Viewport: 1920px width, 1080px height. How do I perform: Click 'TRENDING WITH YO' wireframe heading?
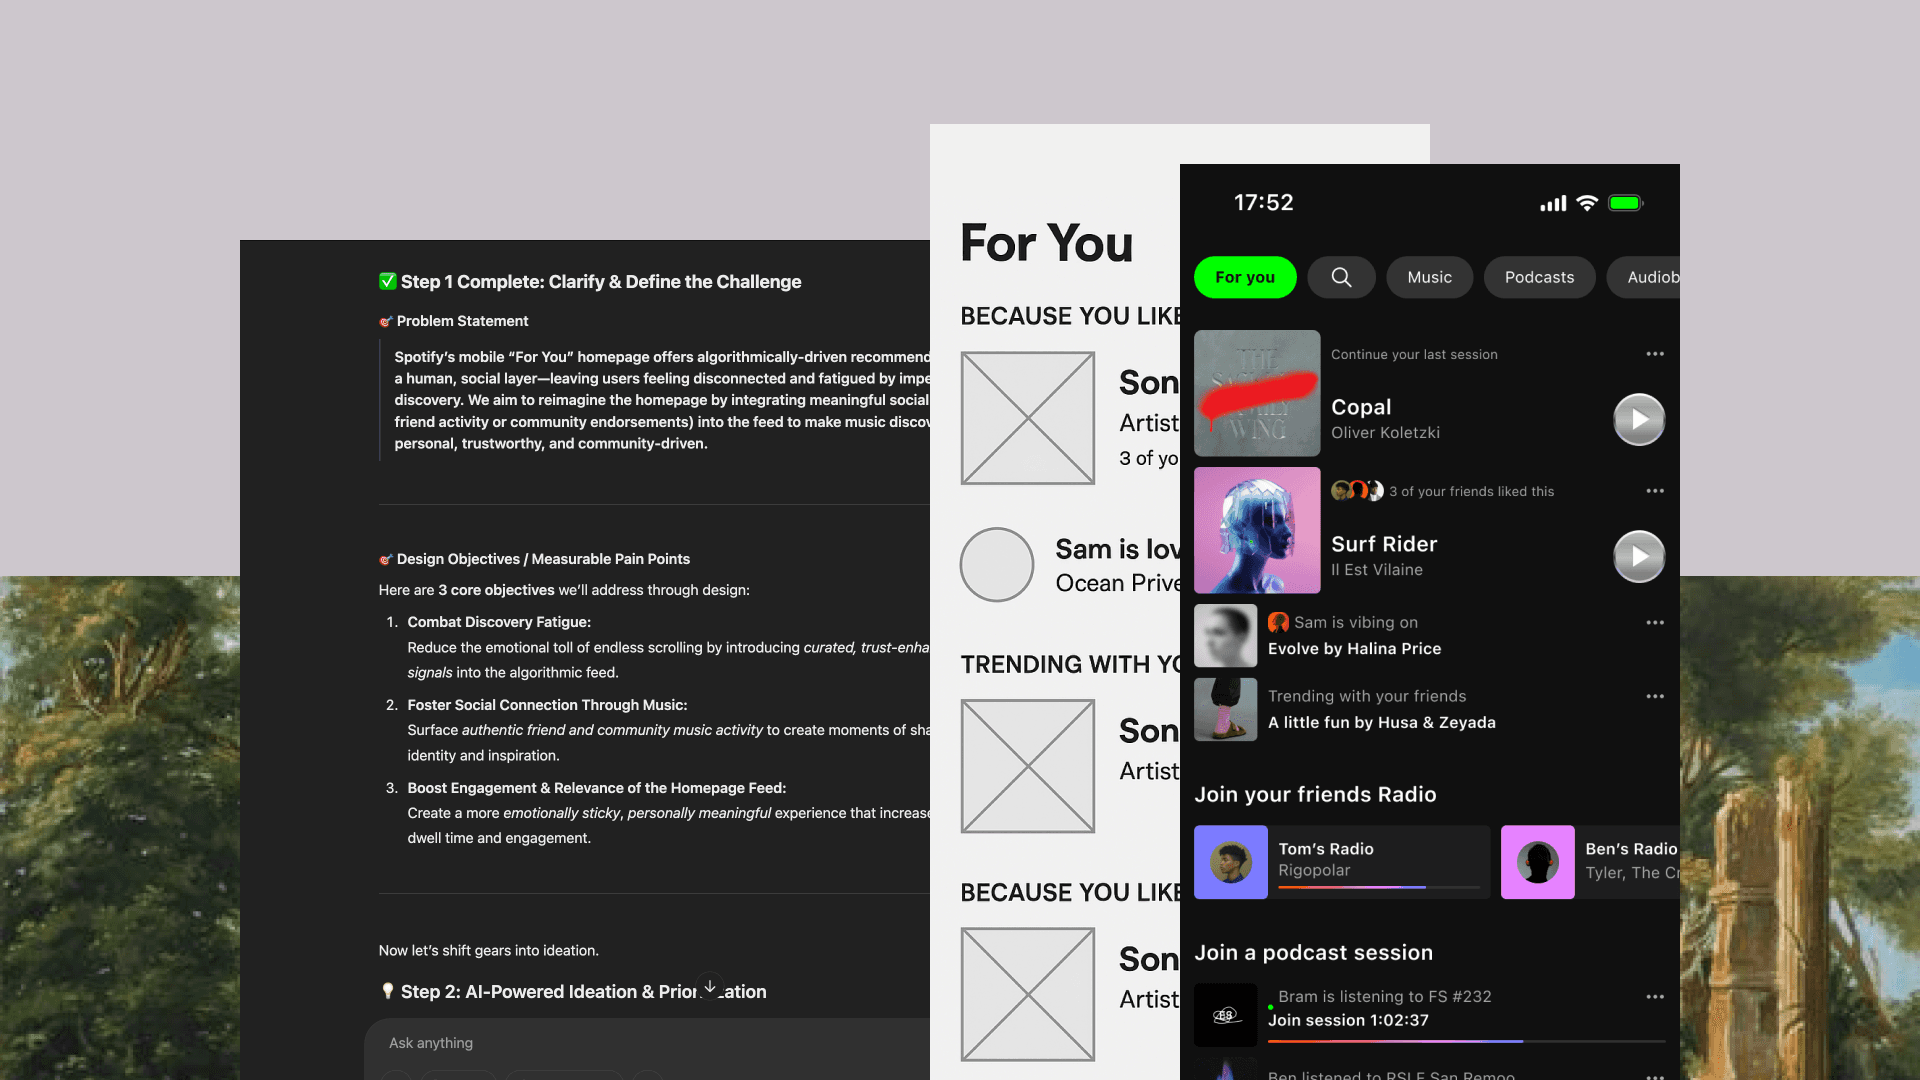(x=1070, y=664)
